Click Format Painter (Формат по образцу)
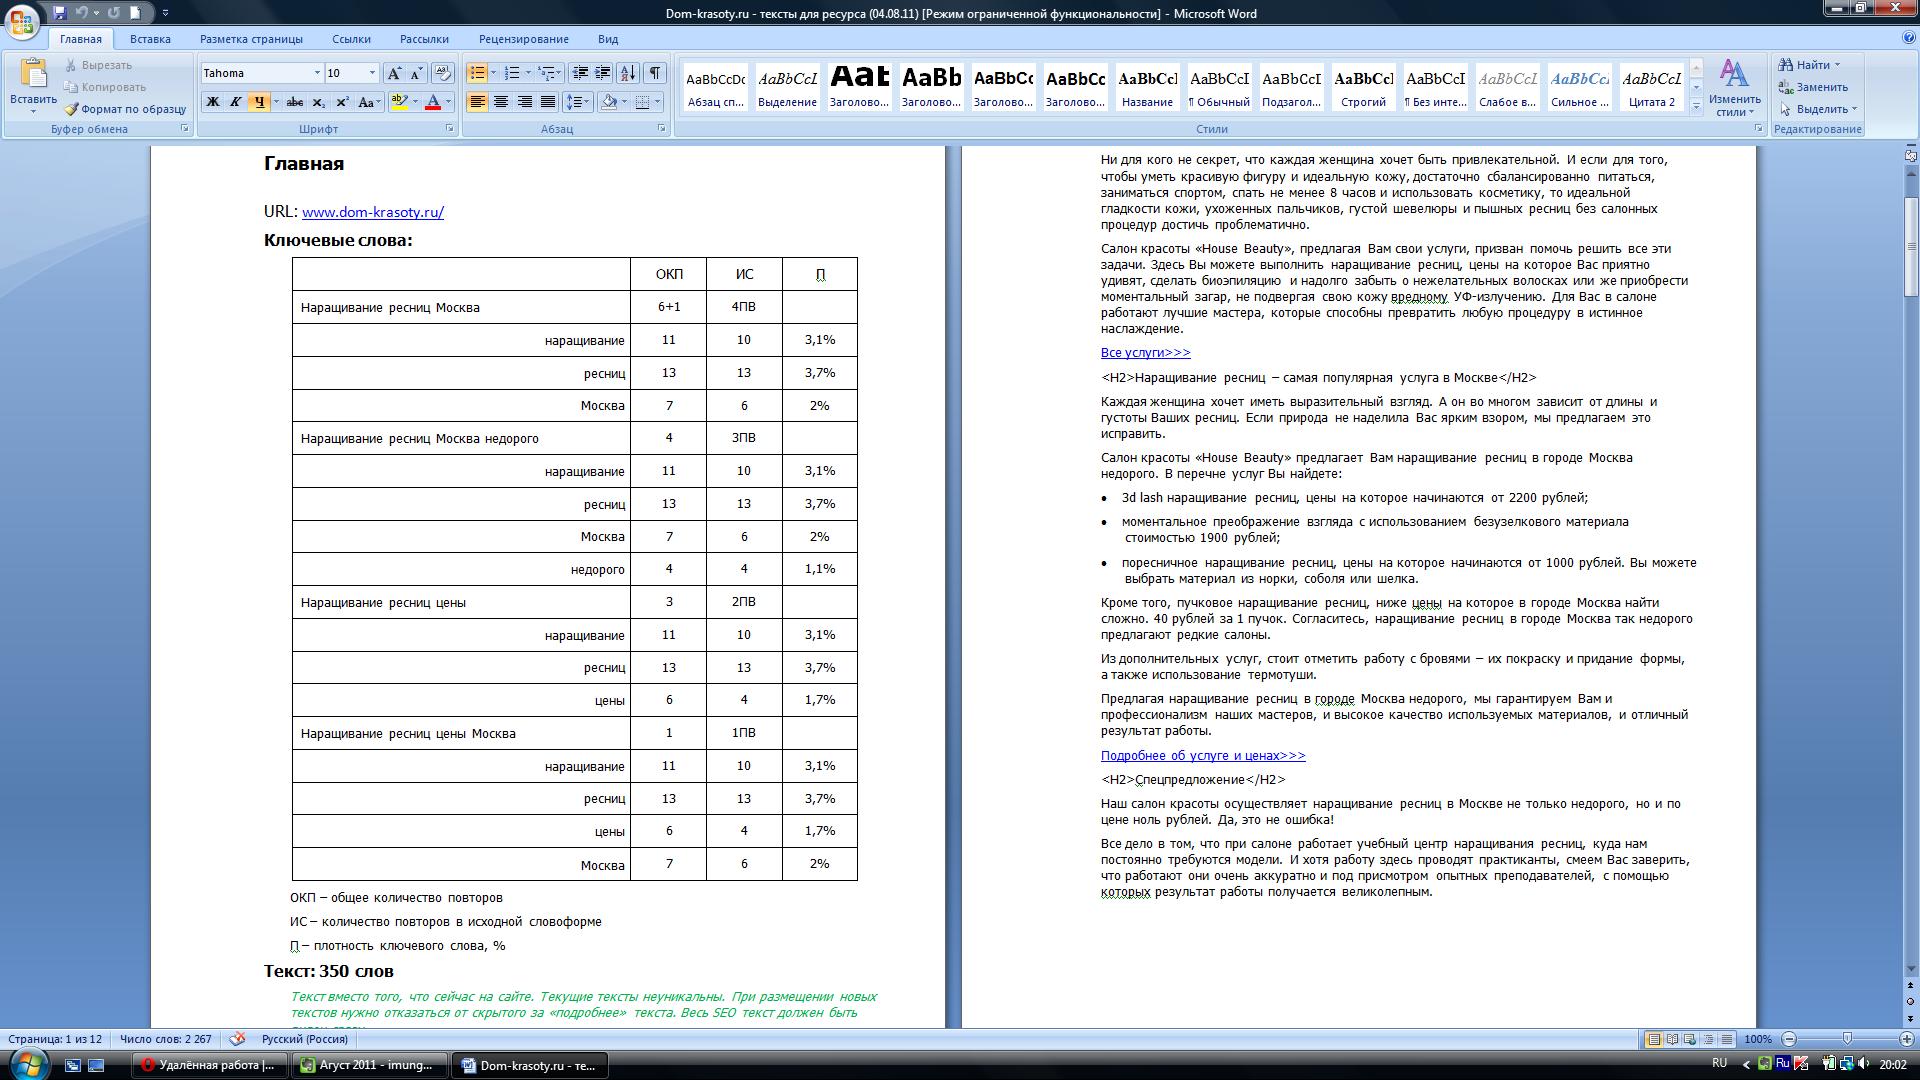The image size is (1920, 1080). (125, 109)
